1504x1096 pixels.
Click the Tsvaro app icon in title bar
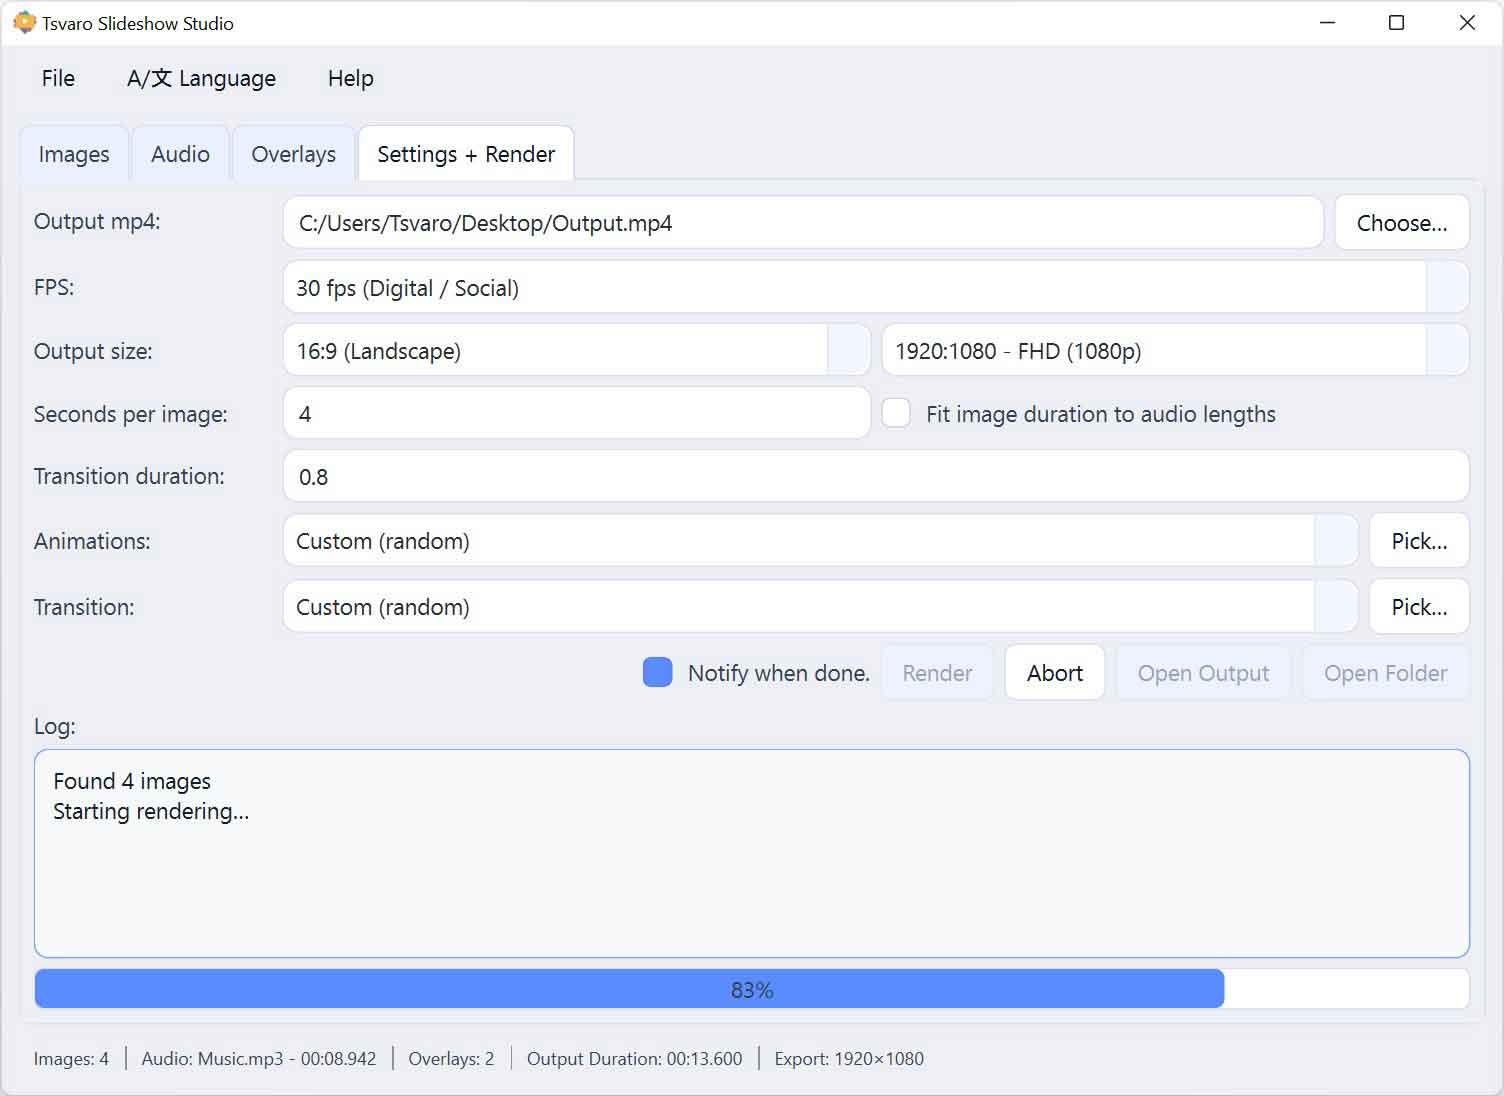[24, 23]
